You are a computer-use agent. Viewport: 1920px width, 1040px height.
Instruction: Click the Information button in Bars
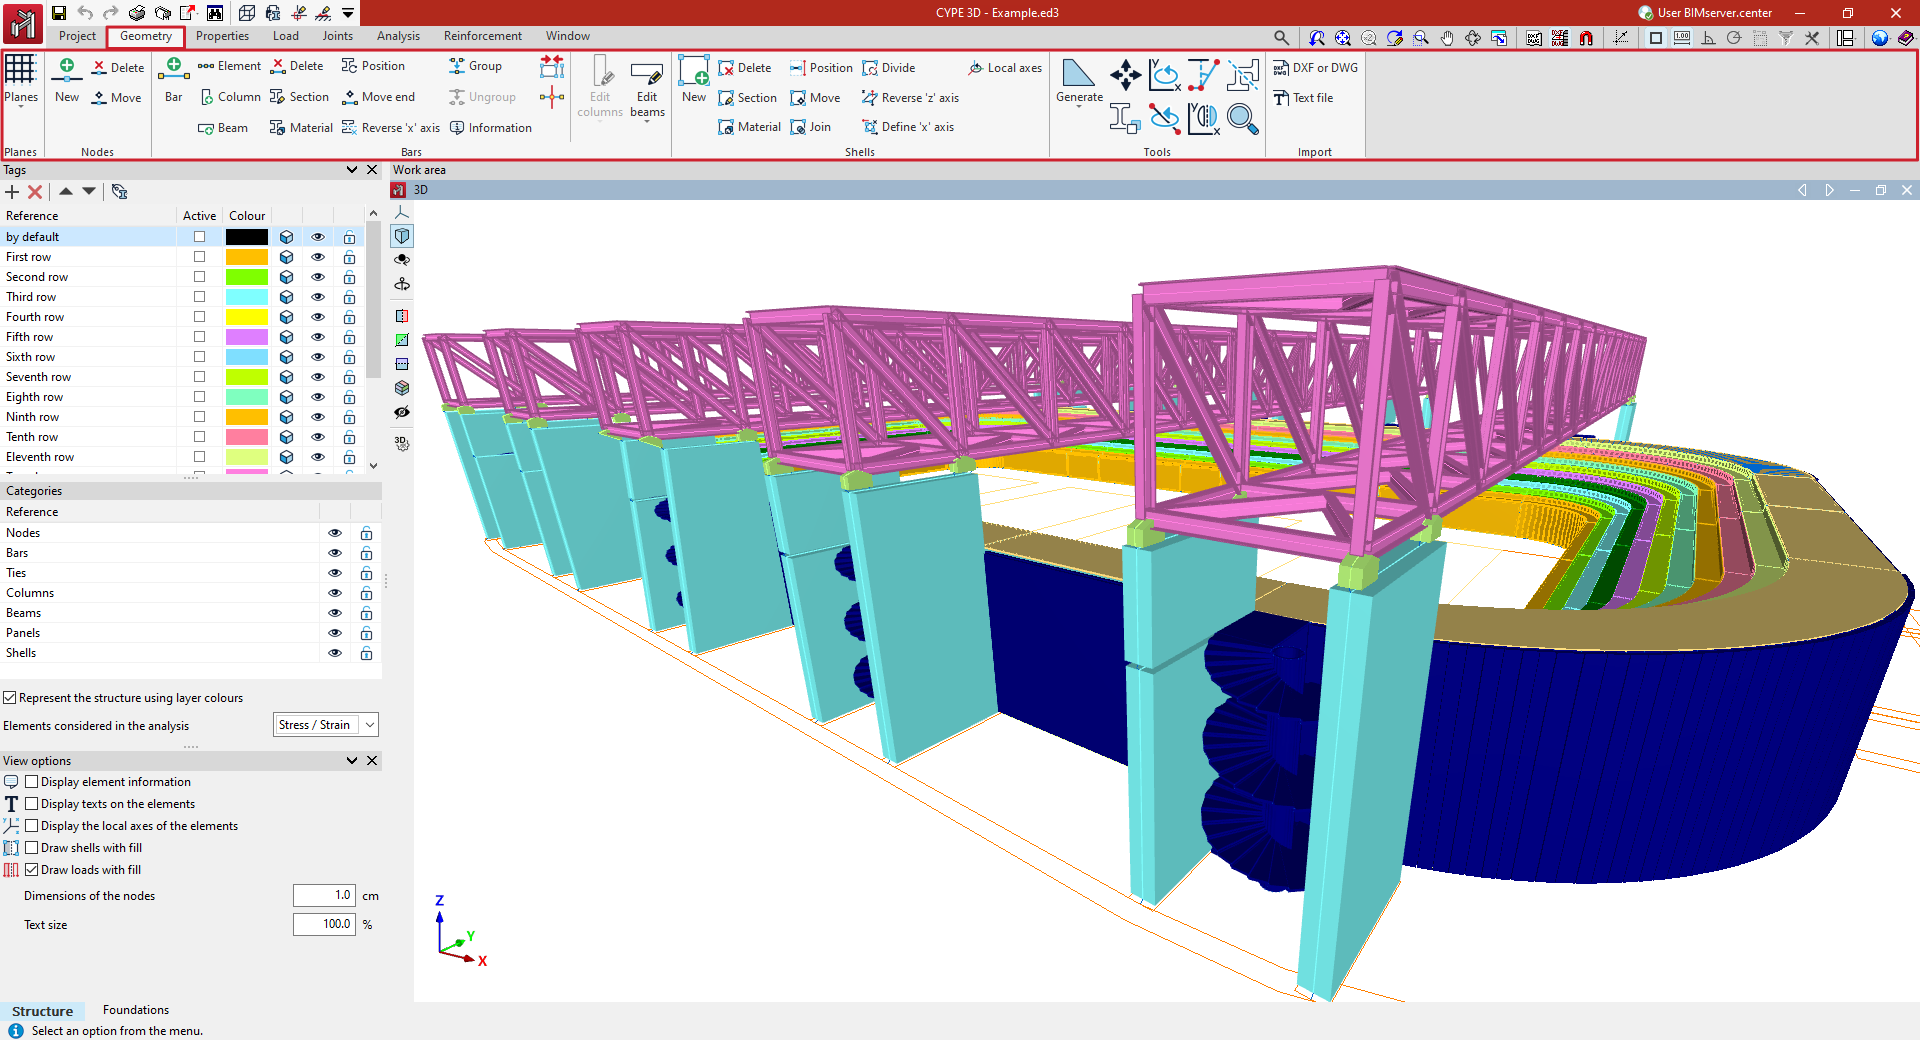click(491, 128)
